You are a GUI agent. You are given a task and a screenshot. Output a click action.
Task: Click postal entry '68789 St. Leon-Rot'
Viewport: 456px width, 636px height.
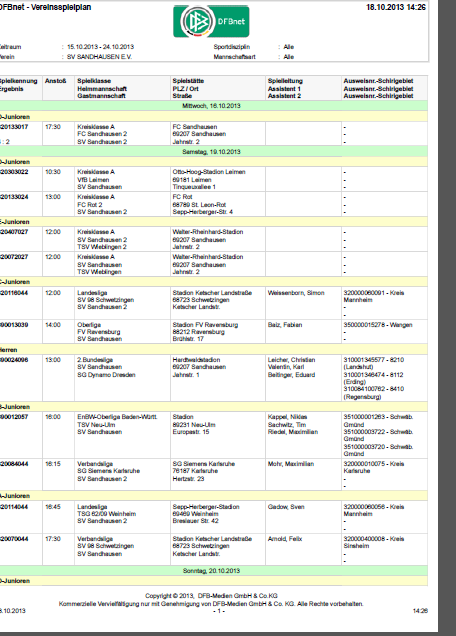pos(199,204)
